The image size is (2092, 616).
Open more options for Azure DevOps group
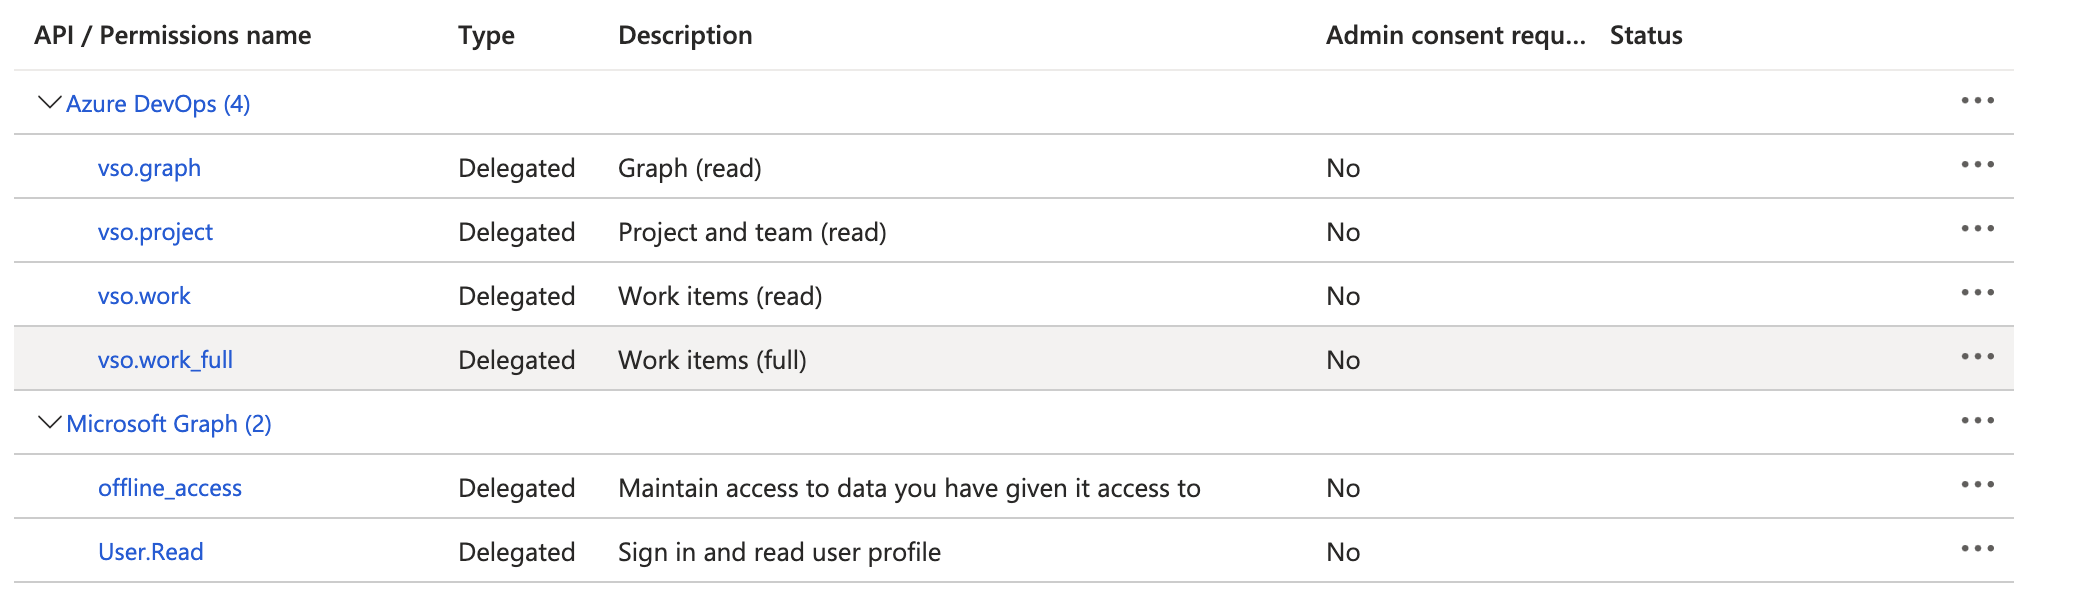click(x=1977, y=101)
